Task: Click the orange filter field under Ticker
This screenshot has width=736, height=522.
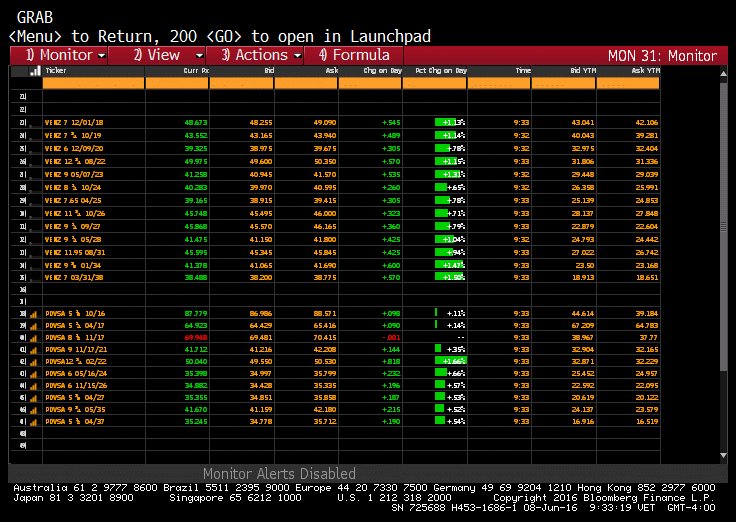Action: pyautogui.click(x=93, y=84)
